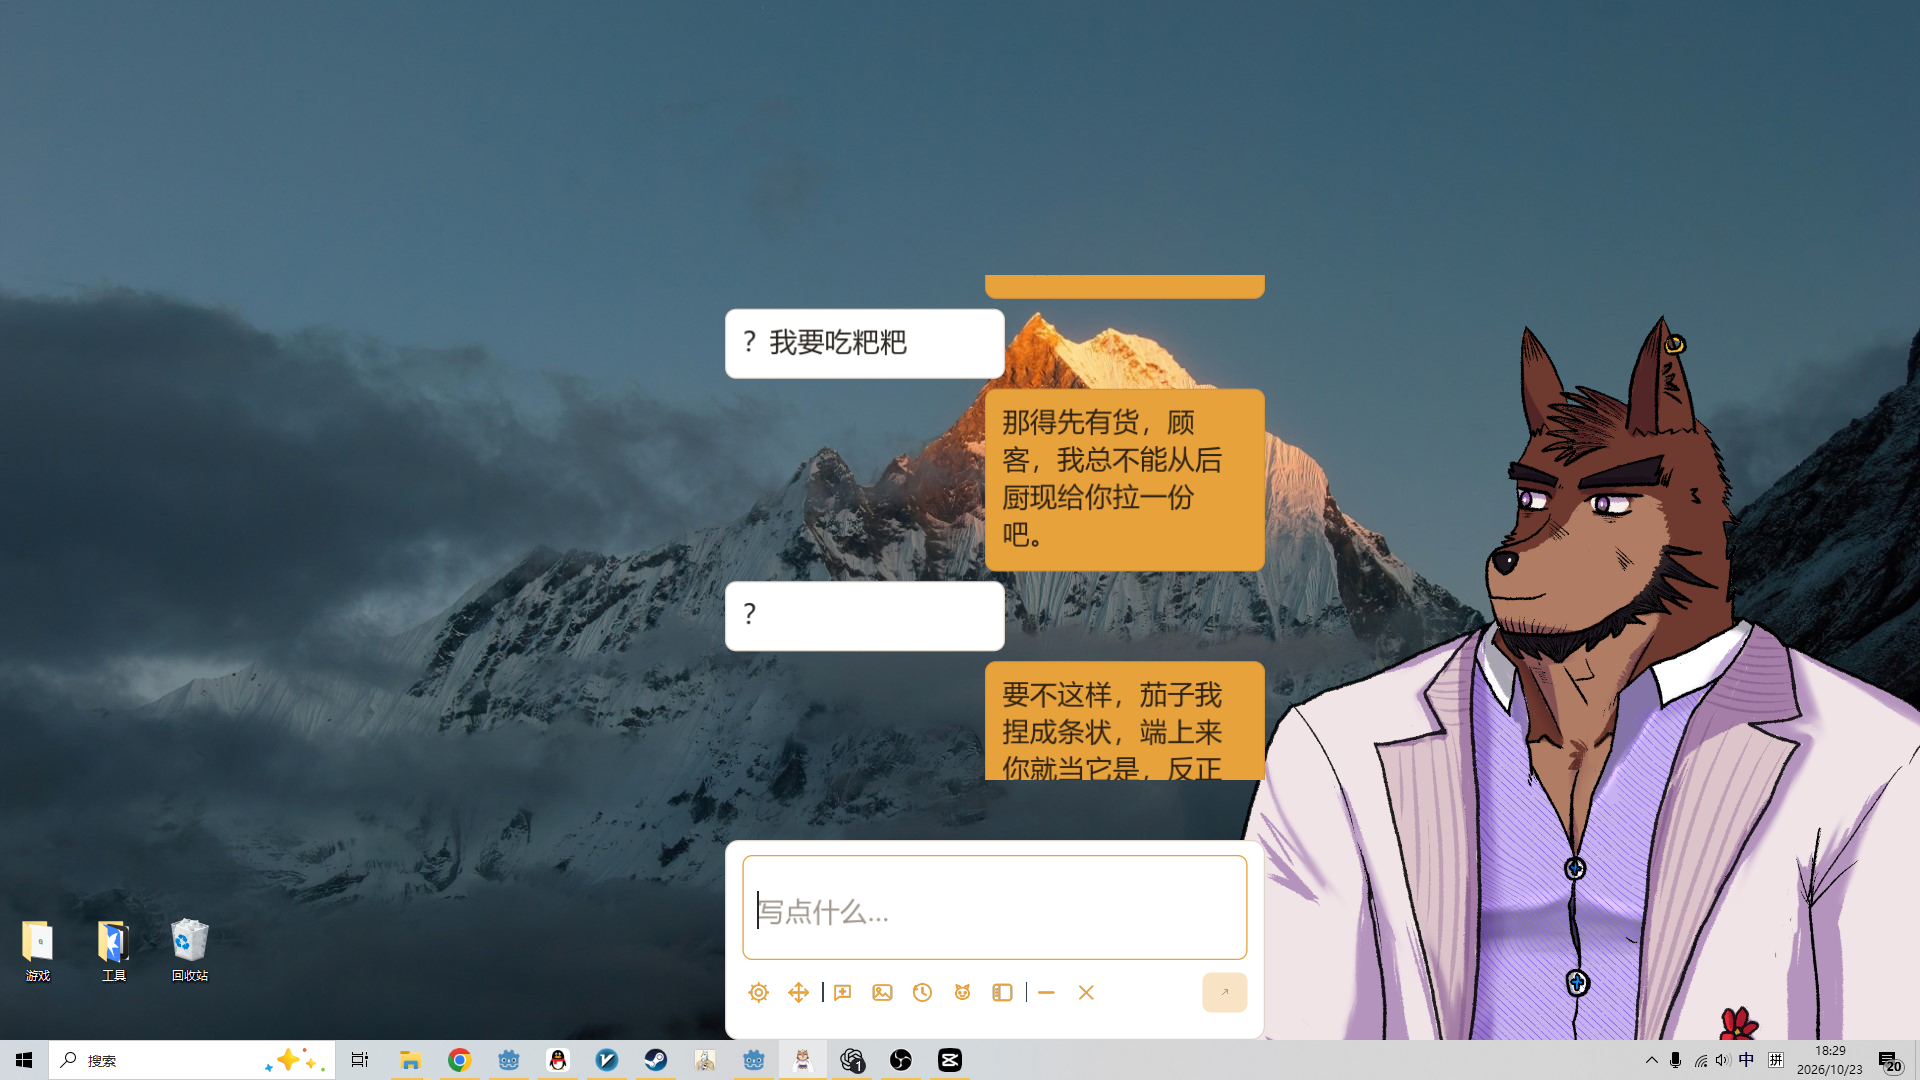This screenshot has height=1080, width=1920.
Task: Open File Explorer from taskbar
Action: (410, 1060)
